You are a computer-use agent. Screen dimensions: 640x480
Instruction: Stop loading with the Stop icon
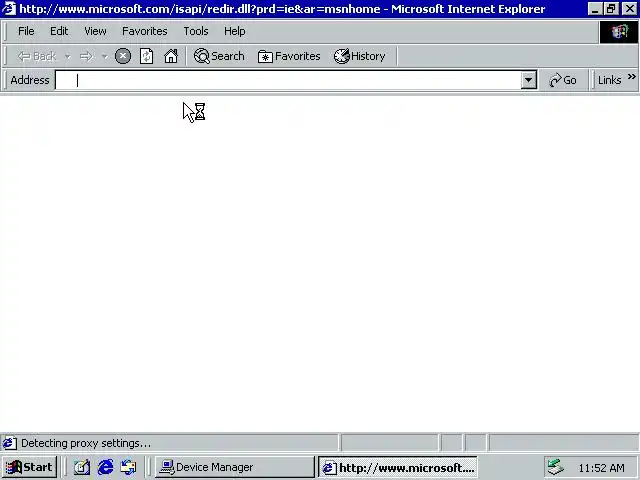point(123,56)
